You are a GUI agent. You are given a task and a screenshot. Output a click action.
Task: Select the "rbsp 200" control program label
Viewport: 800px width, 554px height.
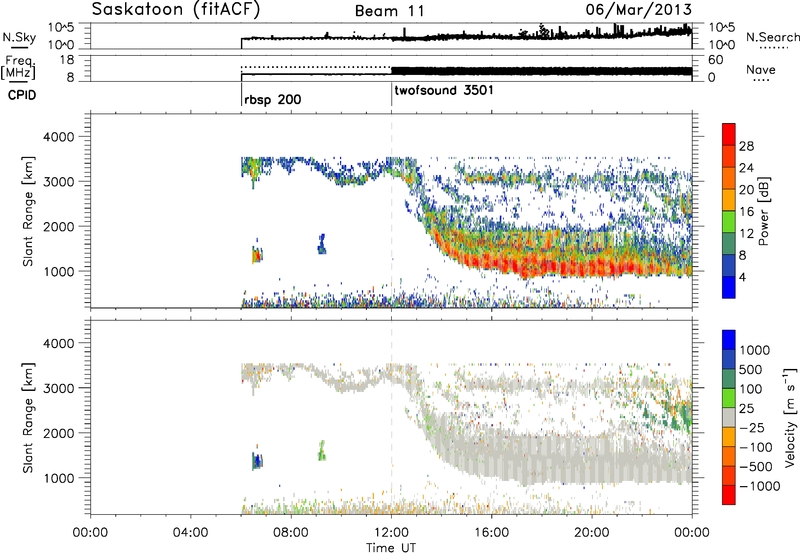point(272,99)
